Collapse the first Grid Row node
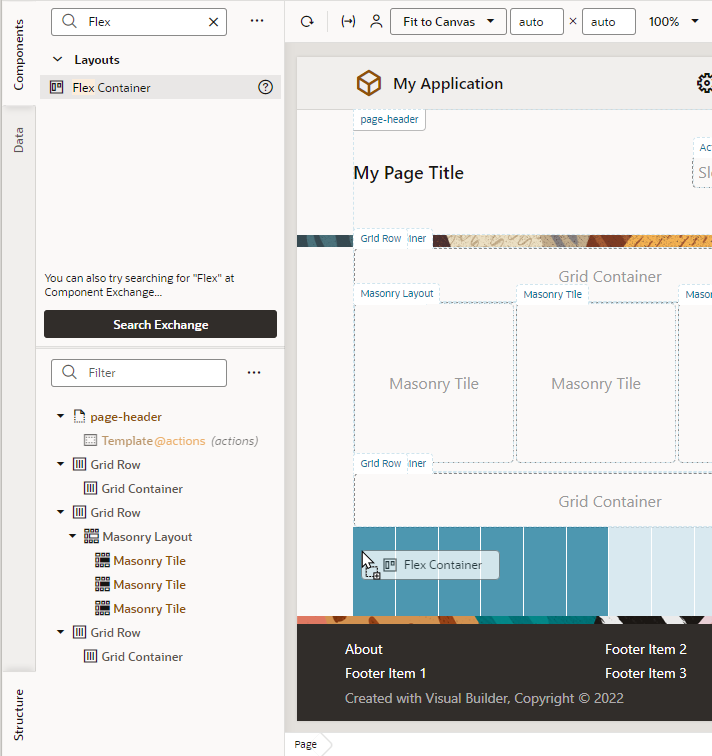Screen dimensions: 712x756 coord(61,464)
